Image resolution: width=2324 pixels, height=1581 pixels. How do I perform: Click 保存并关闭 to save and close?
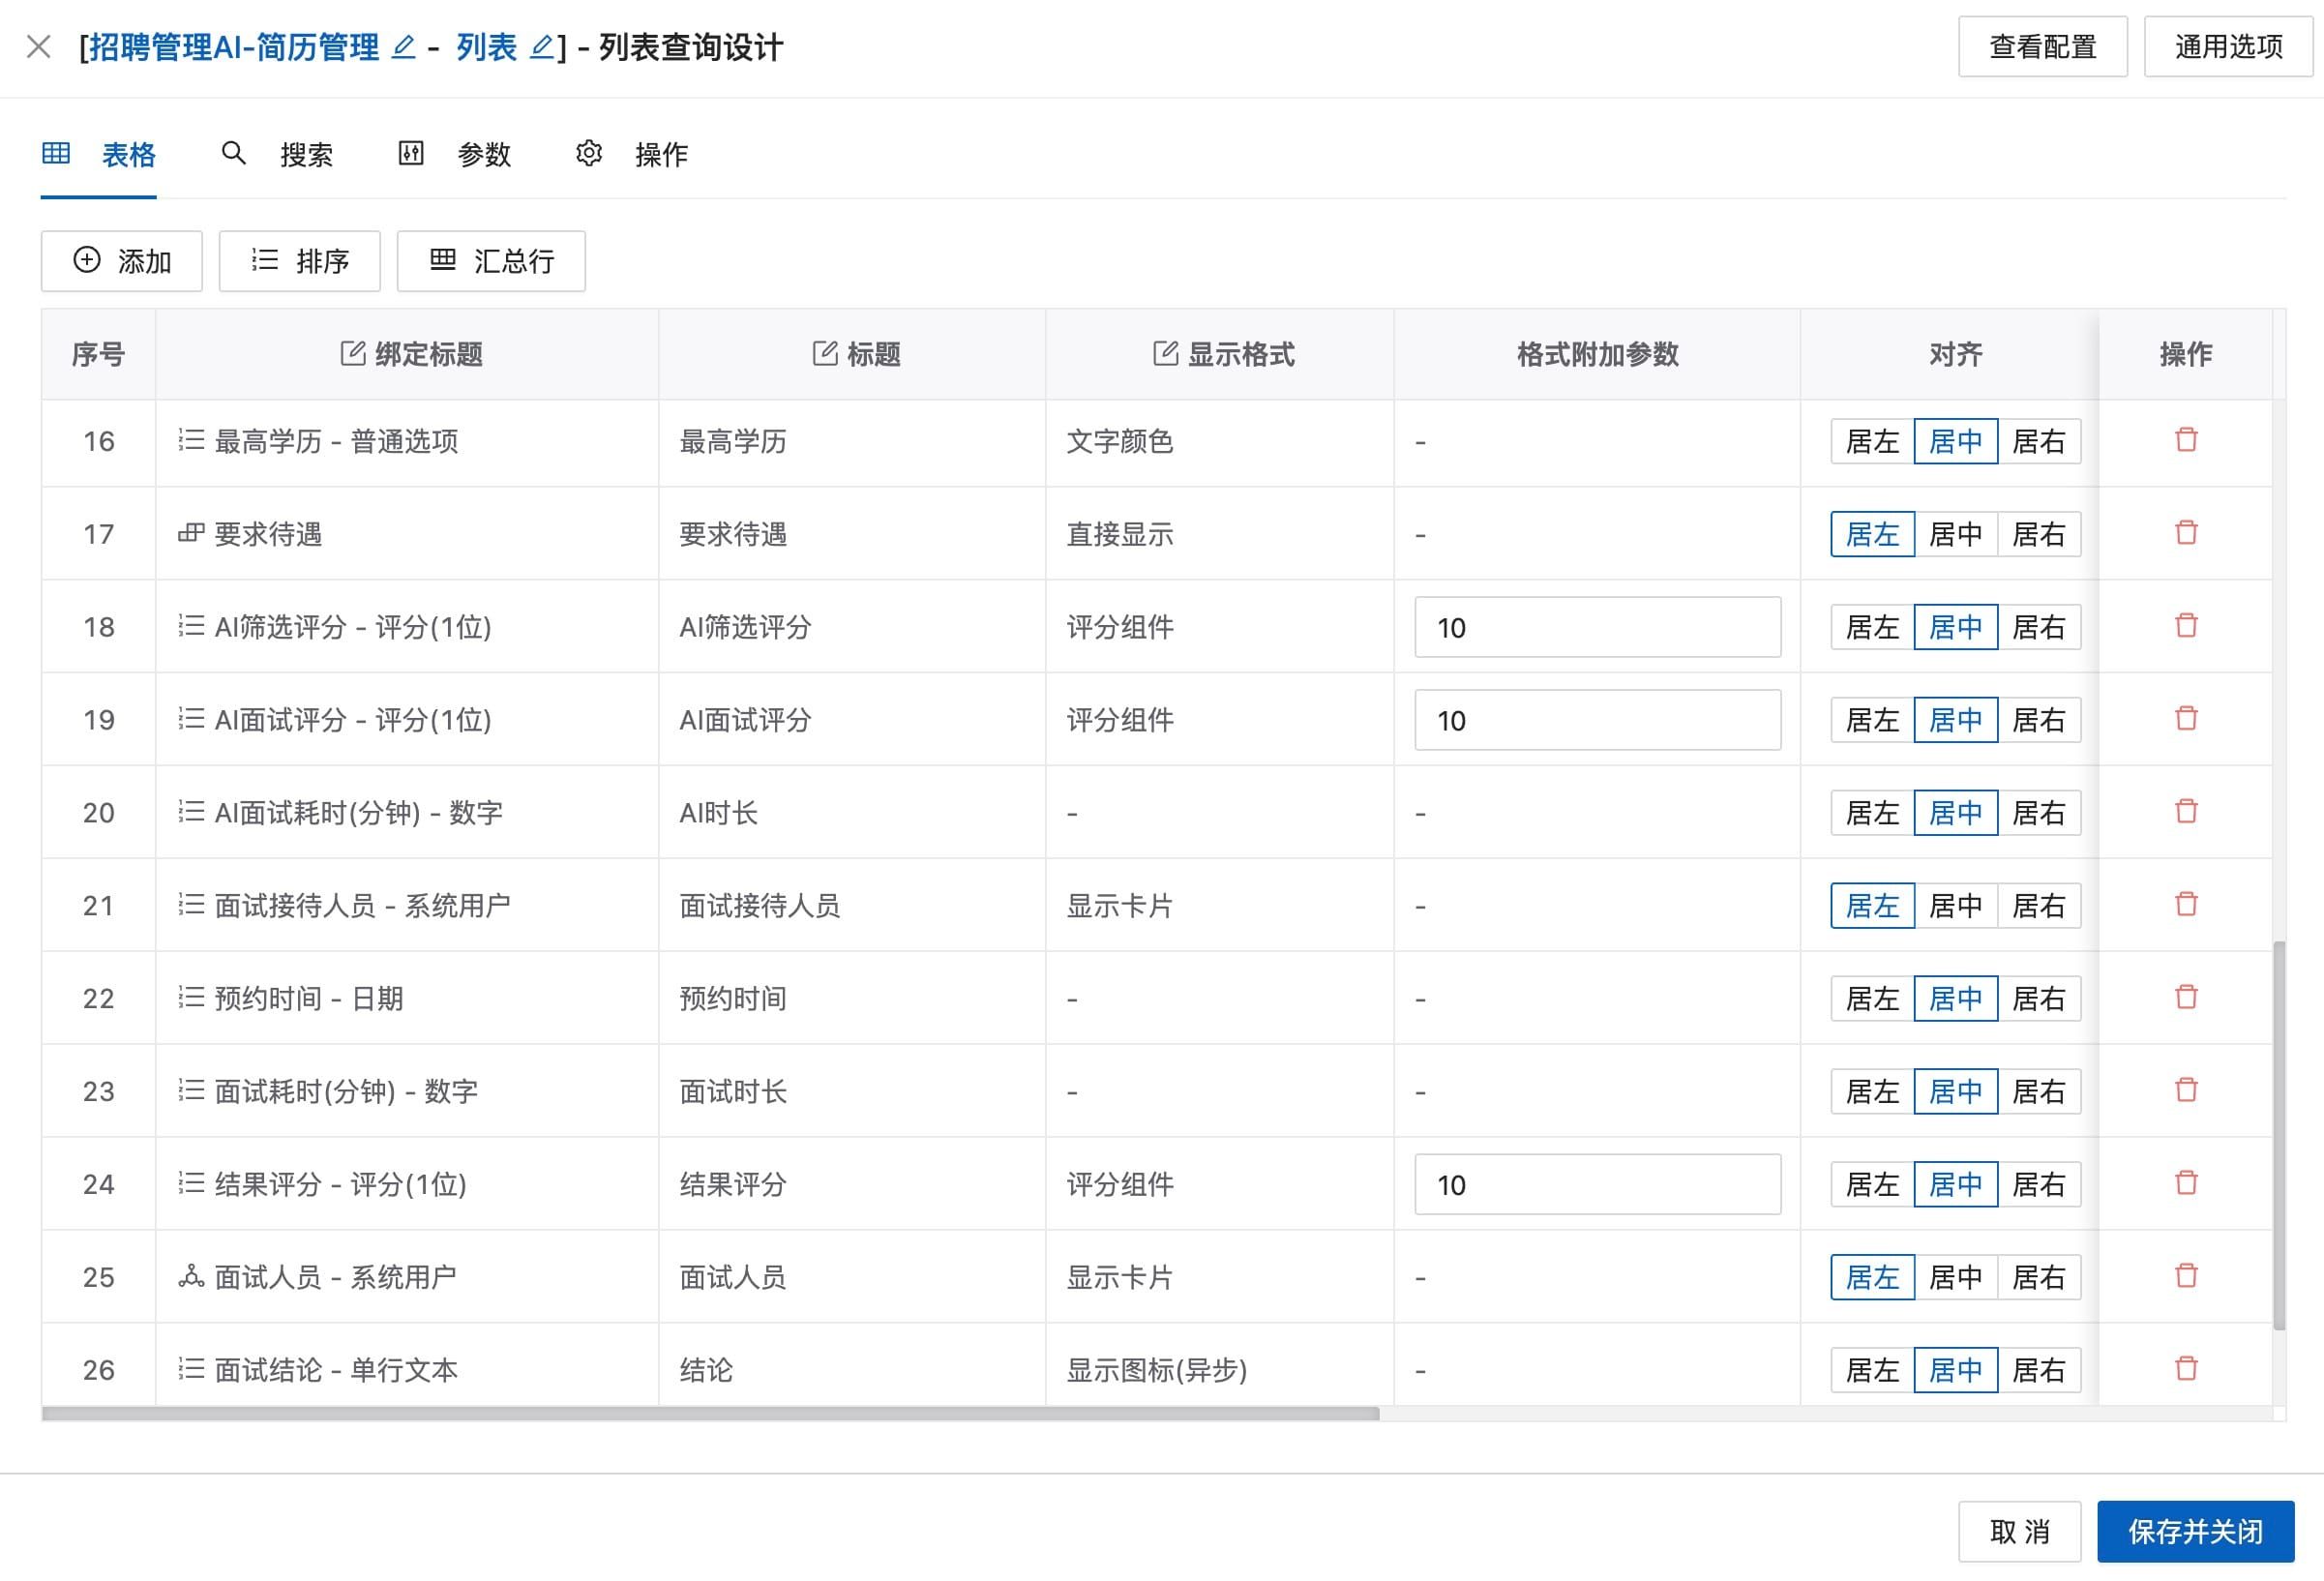pos(2195,1531)
